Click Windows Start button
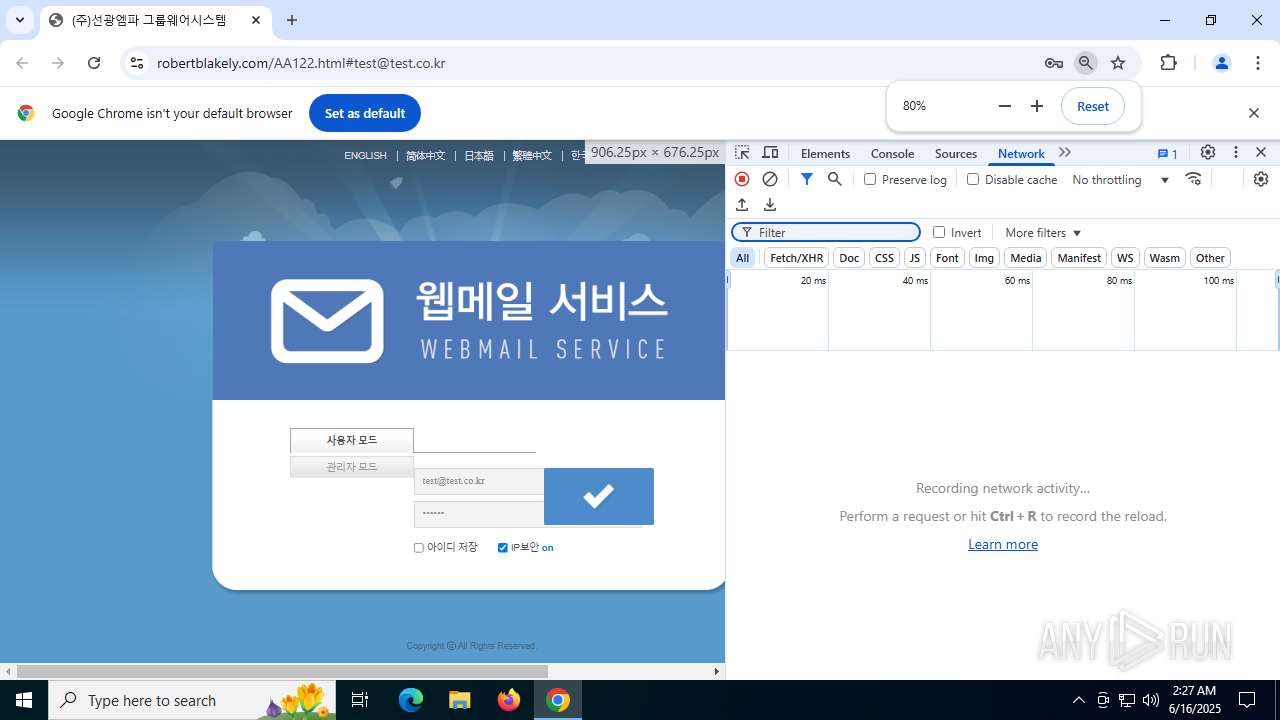1280x720 pixels. [x=24, y=700]
